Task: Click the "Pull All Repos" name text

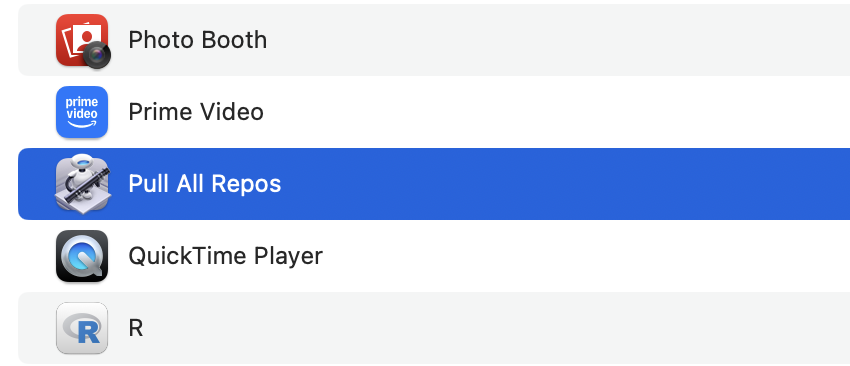Action: coord(204,184)
